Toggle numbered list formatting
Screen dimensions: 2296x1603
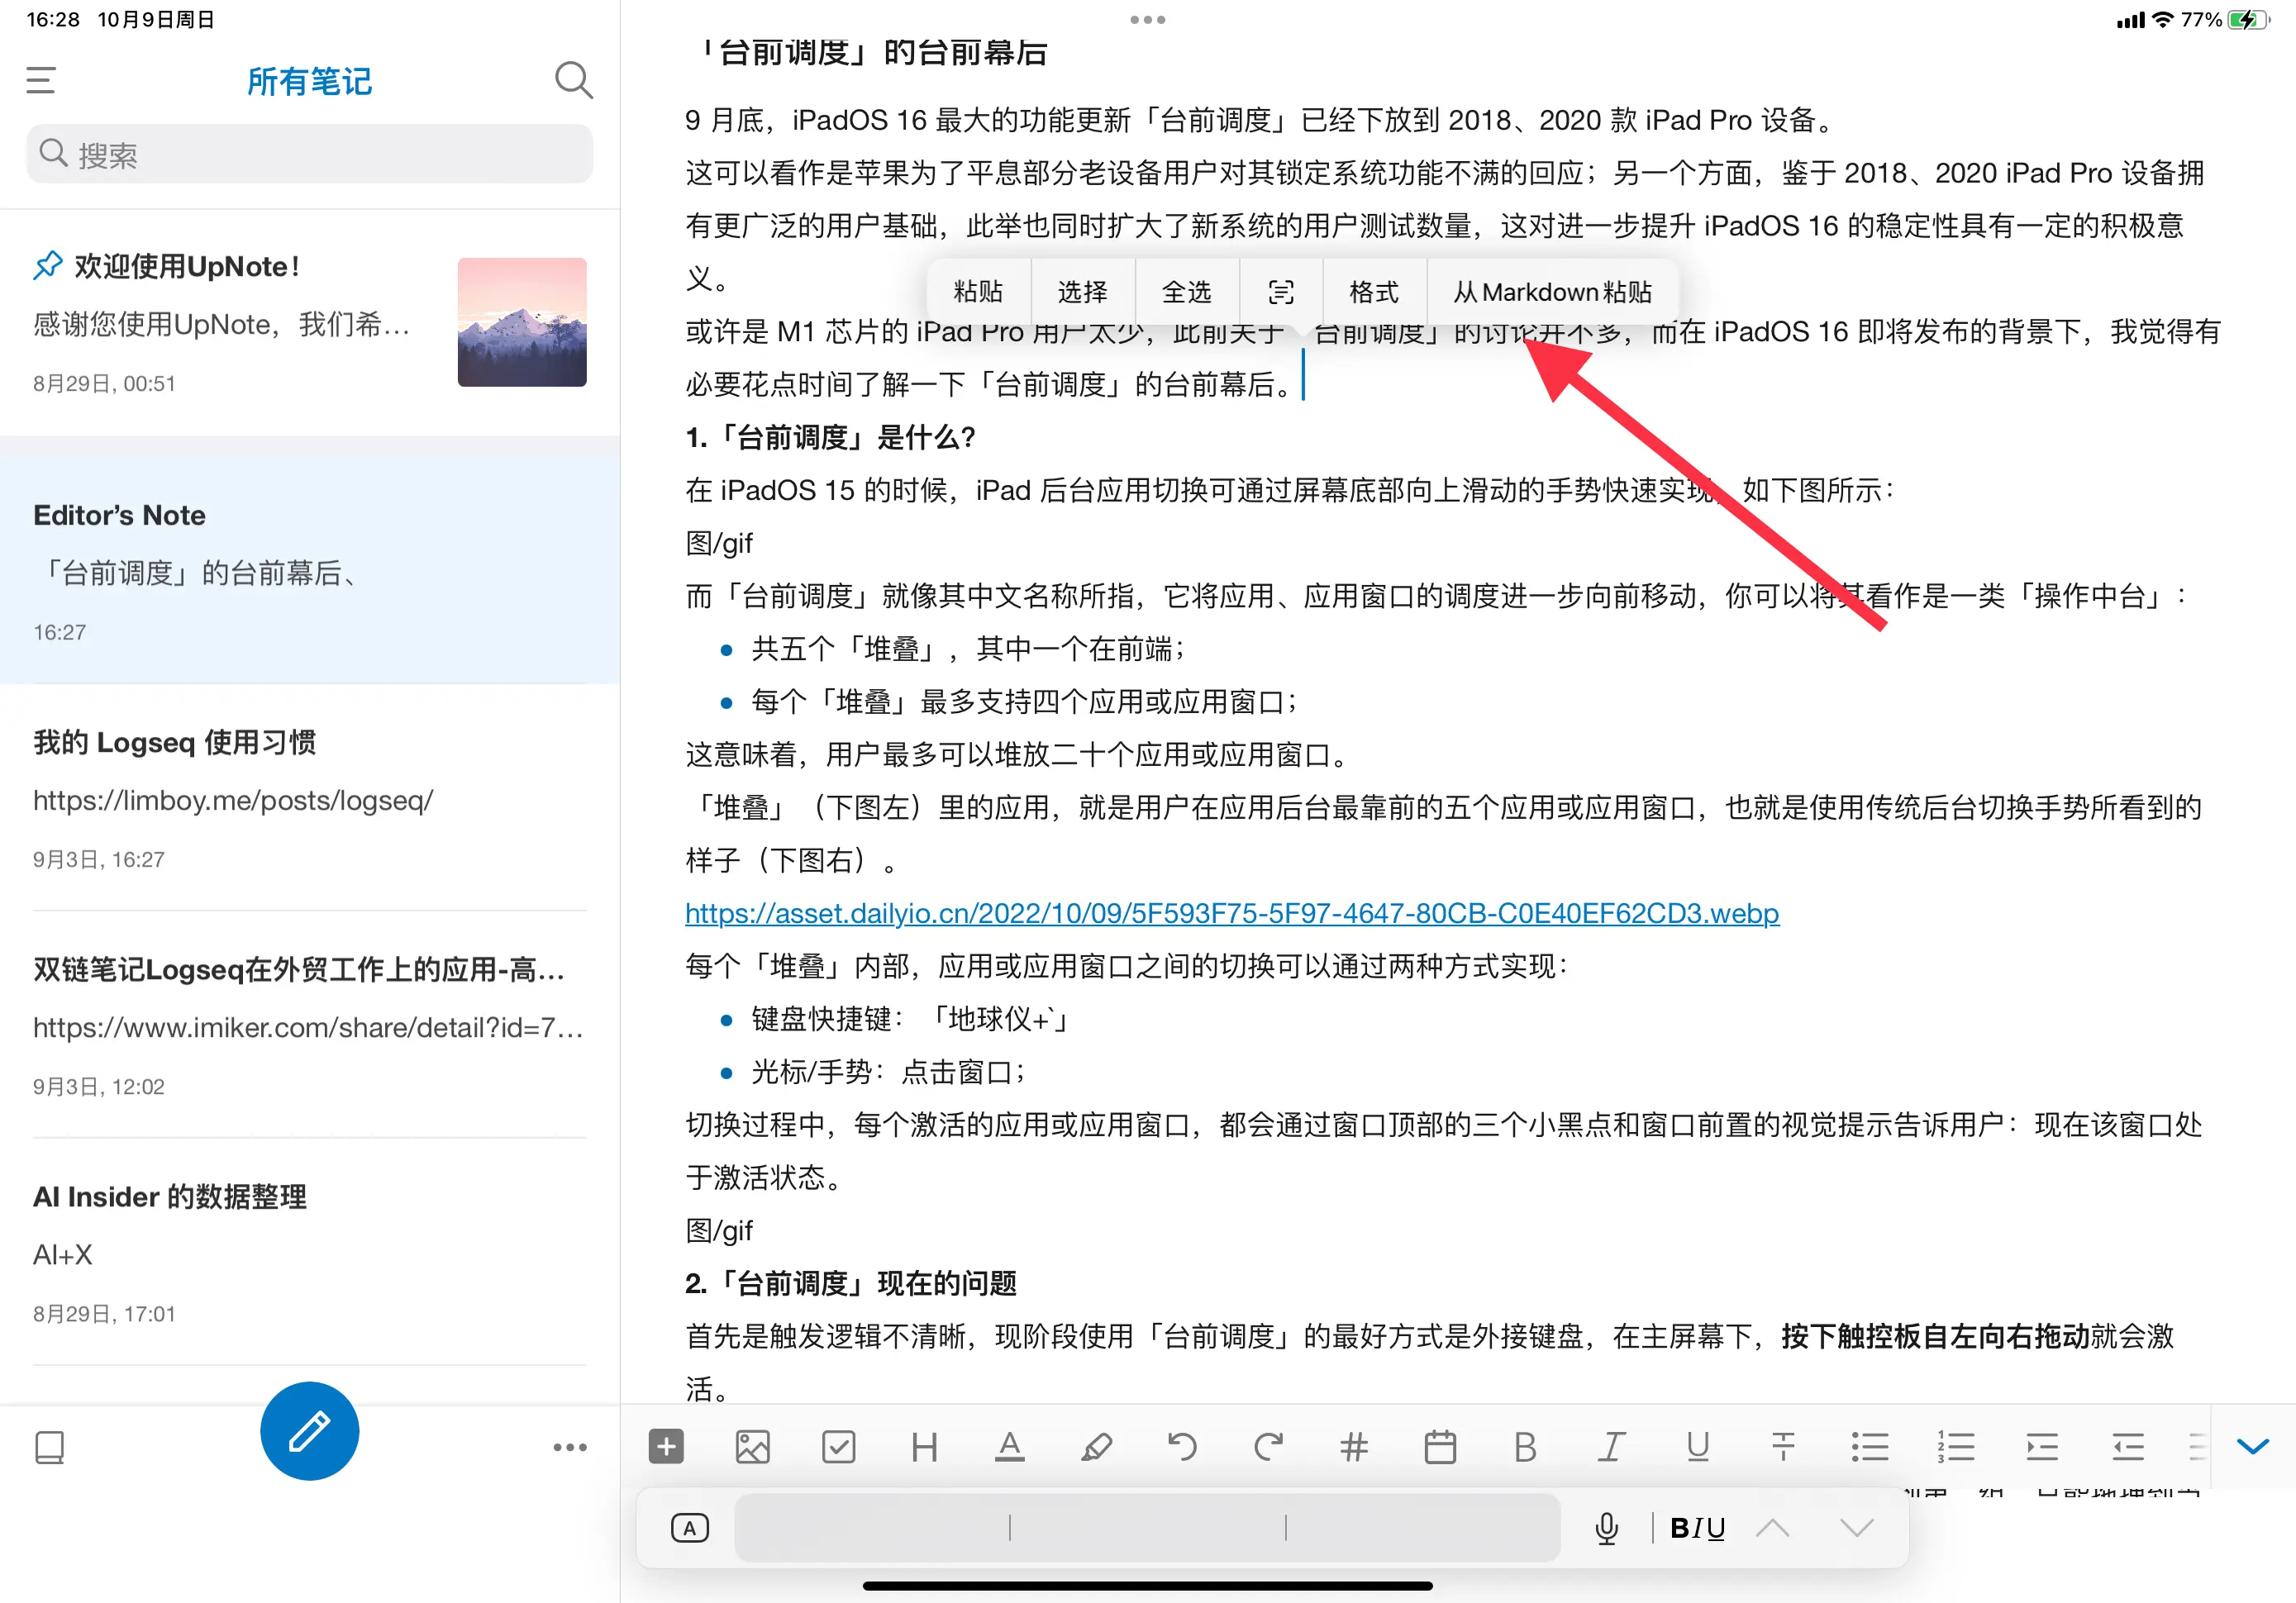pyautogui.click(x=1955, y=1447)
